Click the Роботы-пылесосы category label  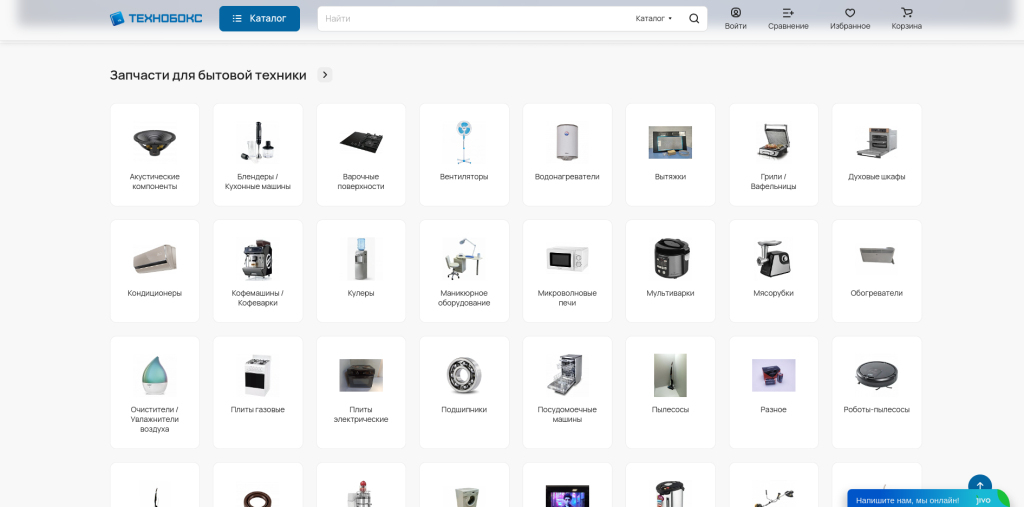[876, 410]
